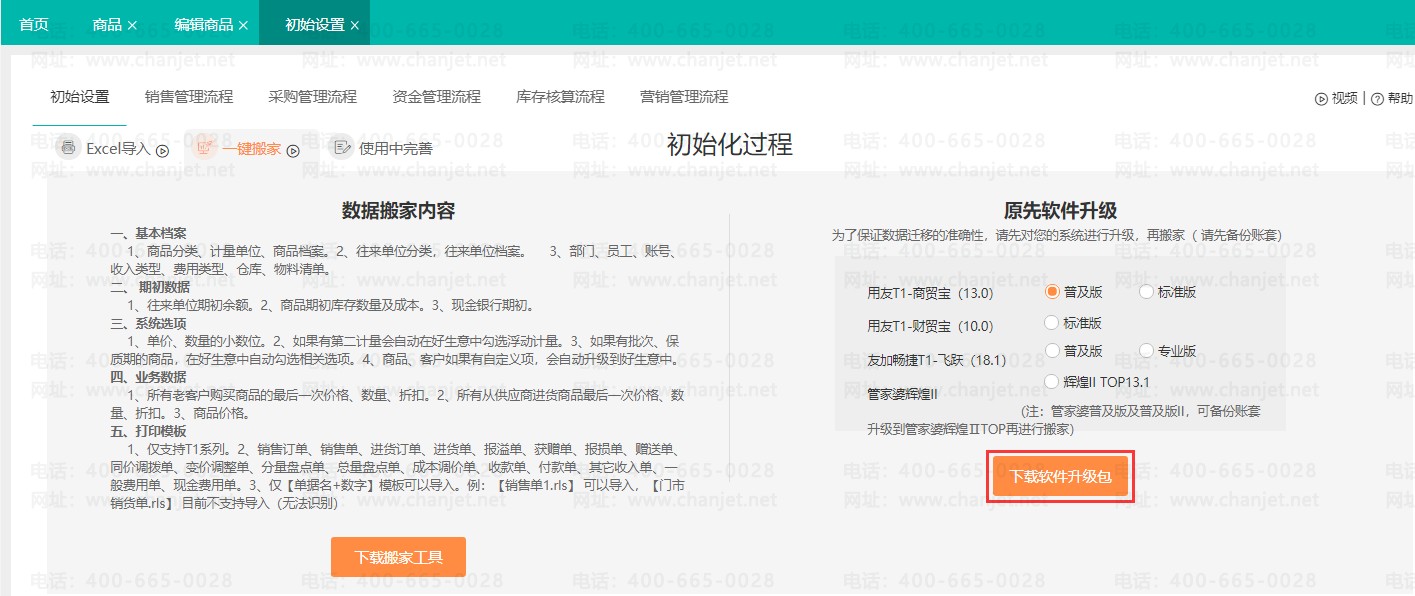Viewport: 1415px width, 596px height.
Task: Select 普及版 for 友加畅捷T1-飞跃
Action: tap(1052, 350)
